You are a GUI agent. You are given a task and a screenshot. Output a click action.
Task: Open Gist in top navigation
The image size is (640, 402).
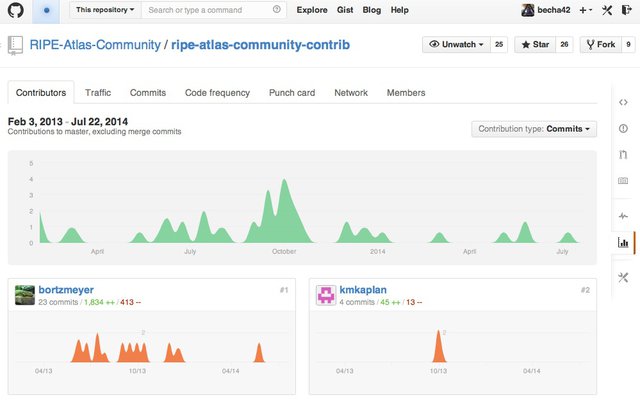(345, 10)
